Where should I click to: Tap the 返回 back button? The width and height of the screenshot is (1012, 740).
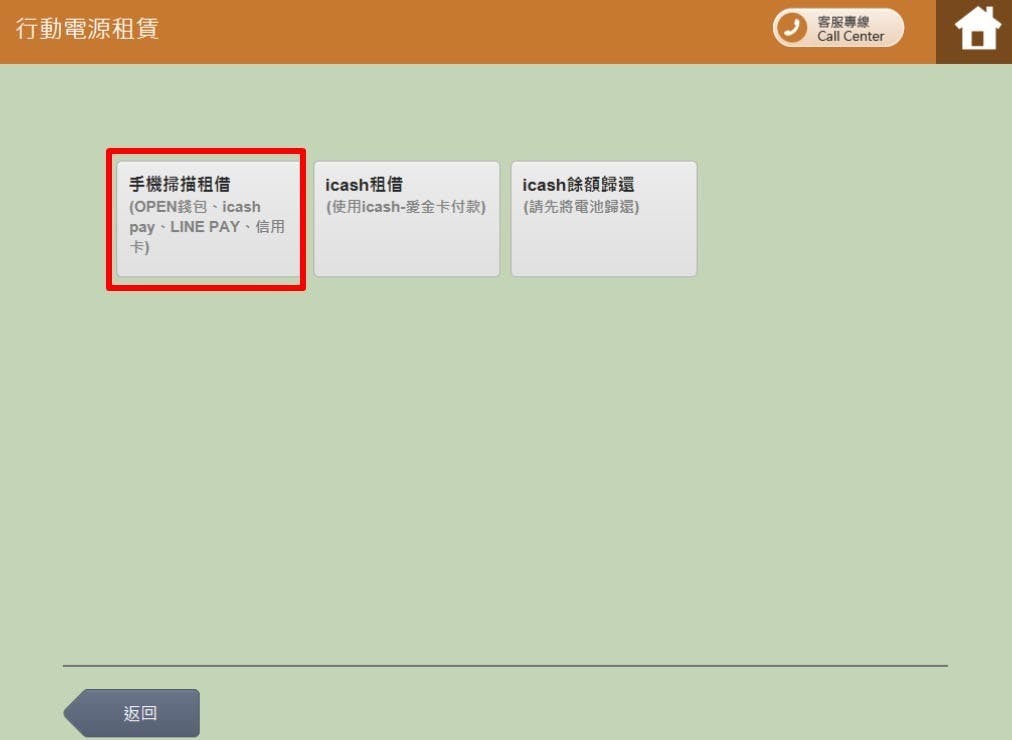132,713
